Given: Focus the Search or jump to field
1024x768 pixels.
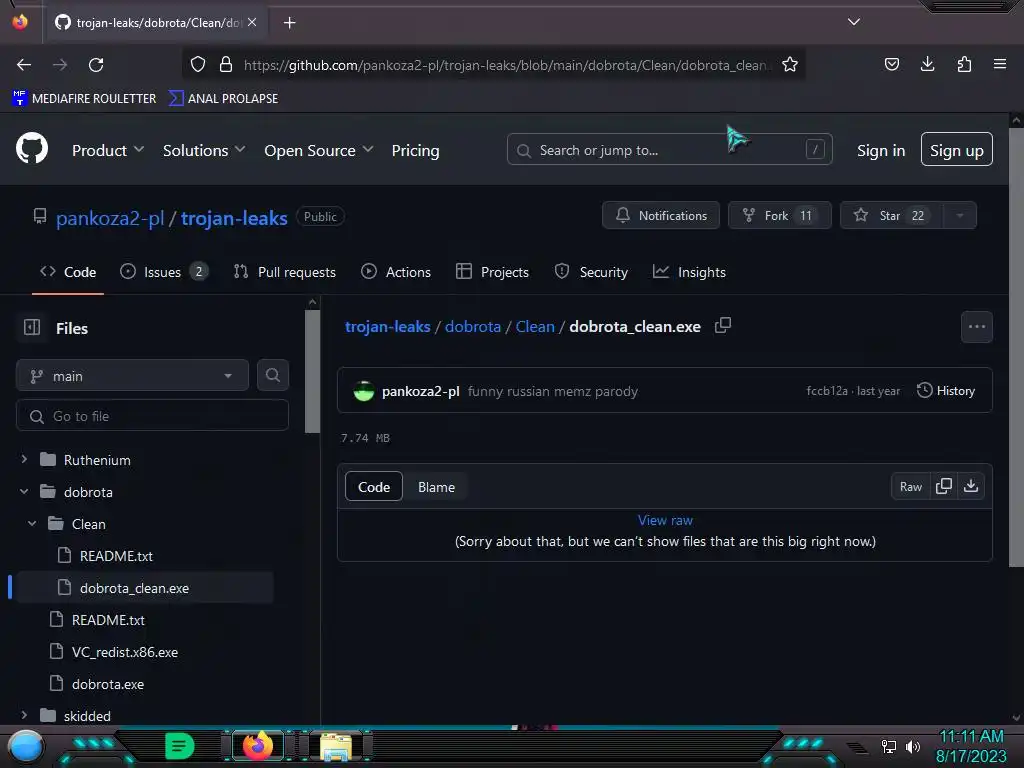Looking at the screenshot, I should point(669,150).
